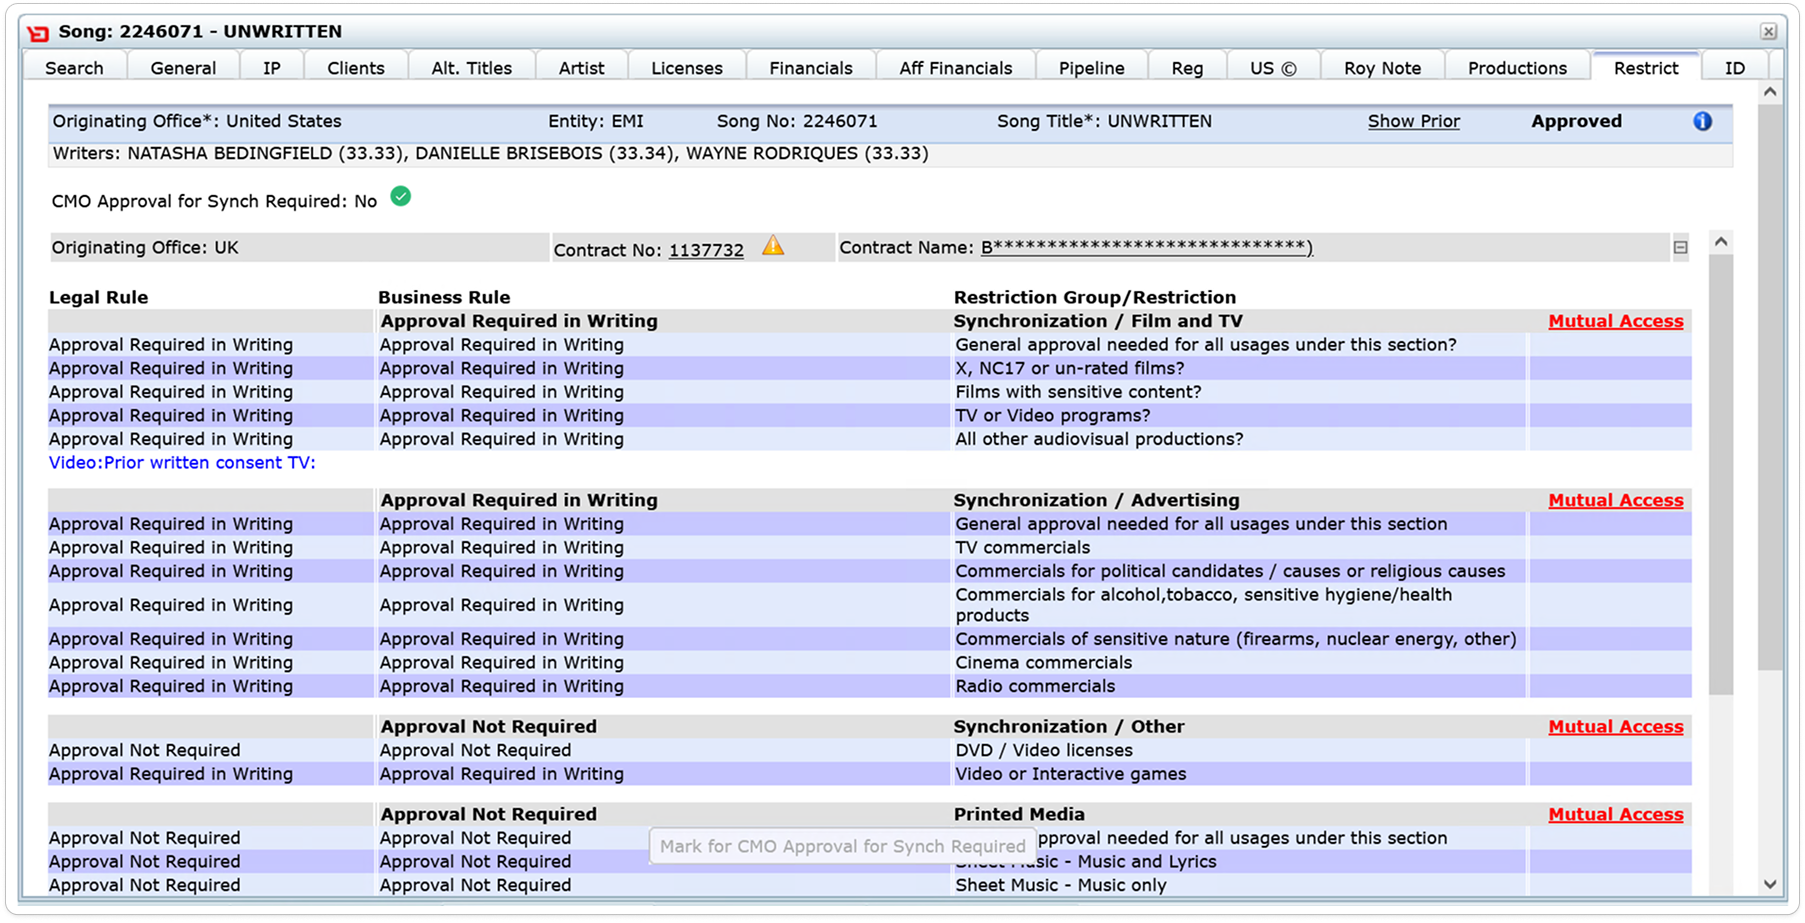Select 'All other audiovisual productions?' row
1805x923 pixels.
click(x=870, y=439)
